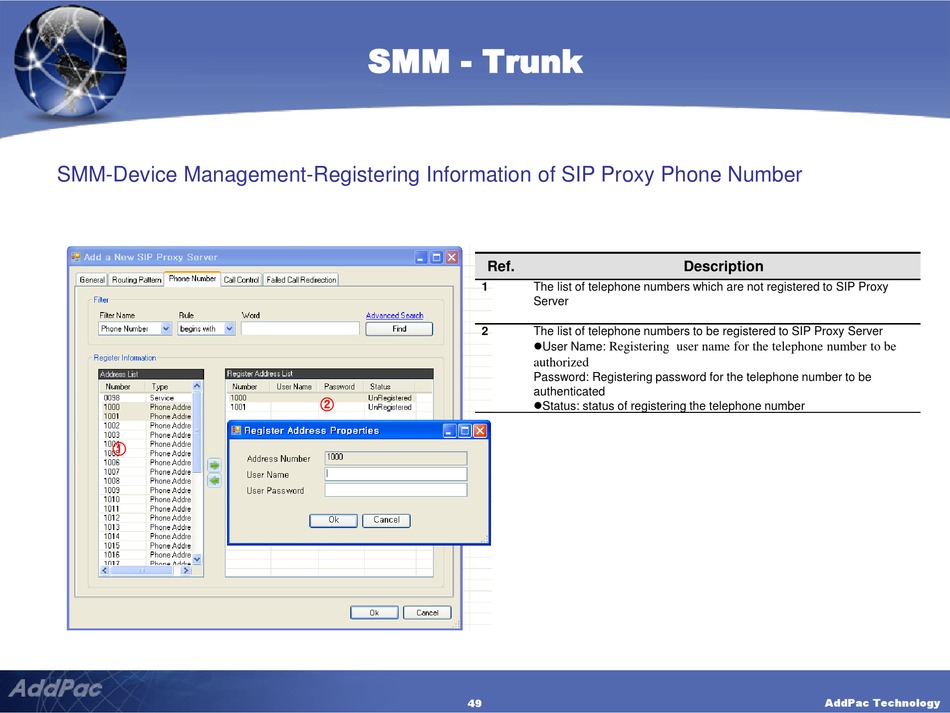This screenshot has width=950, height=713.
Task: Close the Register Address Properties dialog
Action: pos(480,431)
